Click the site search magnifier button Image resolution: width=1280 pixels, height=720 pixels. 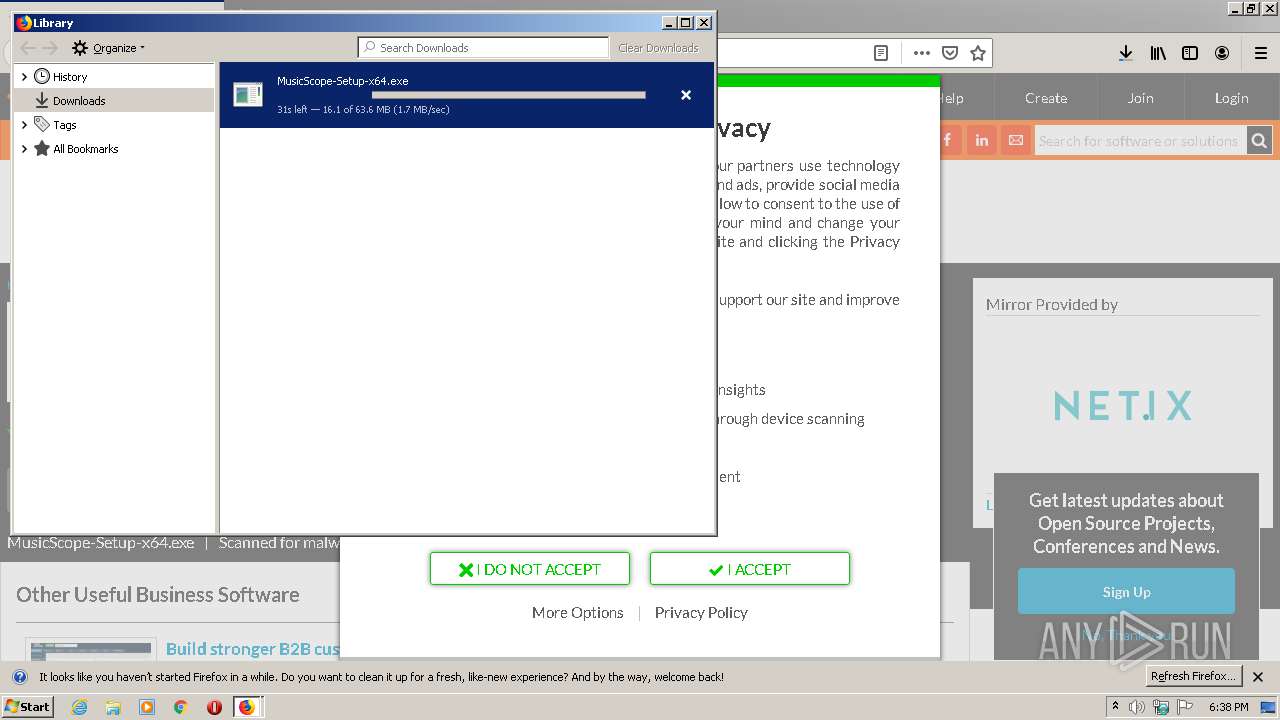tap(1259, 141)
